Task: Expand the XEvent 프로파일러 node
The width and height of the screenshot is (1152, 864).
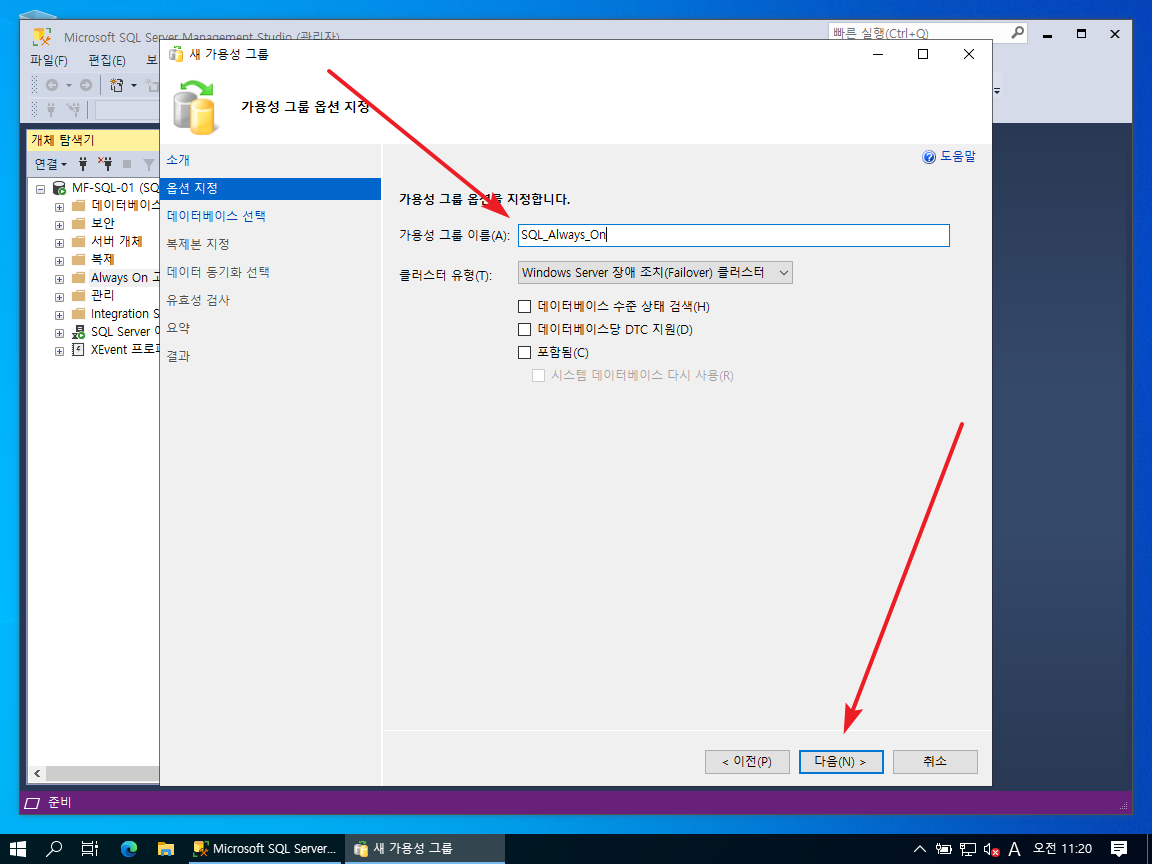Action: pos(60,351)
